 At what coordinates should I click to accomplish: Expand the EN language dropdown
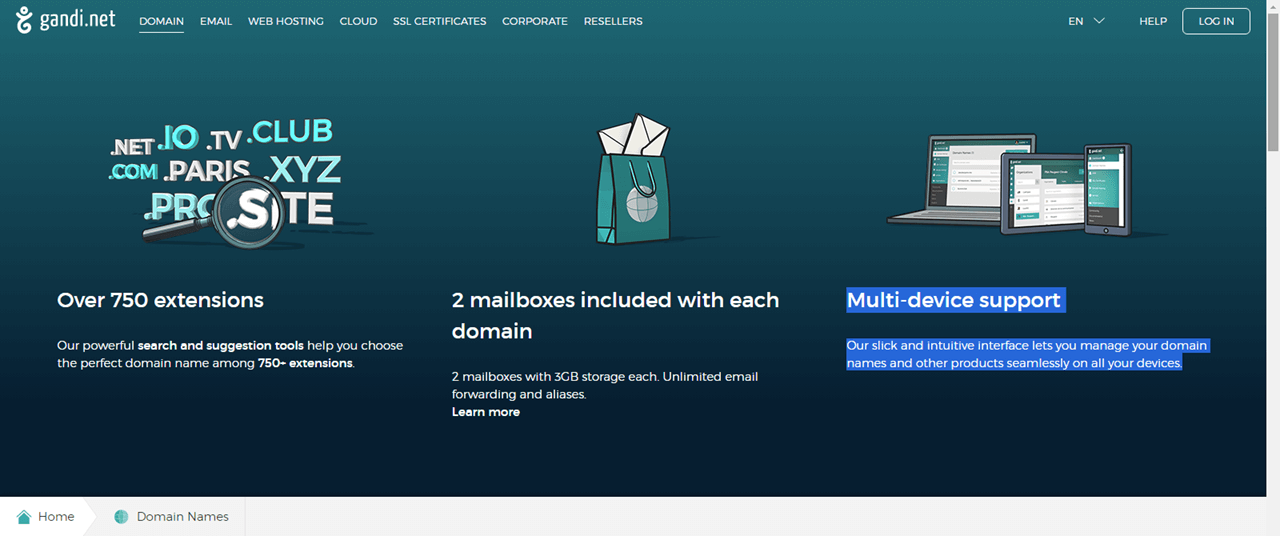tap(1086, 21)
